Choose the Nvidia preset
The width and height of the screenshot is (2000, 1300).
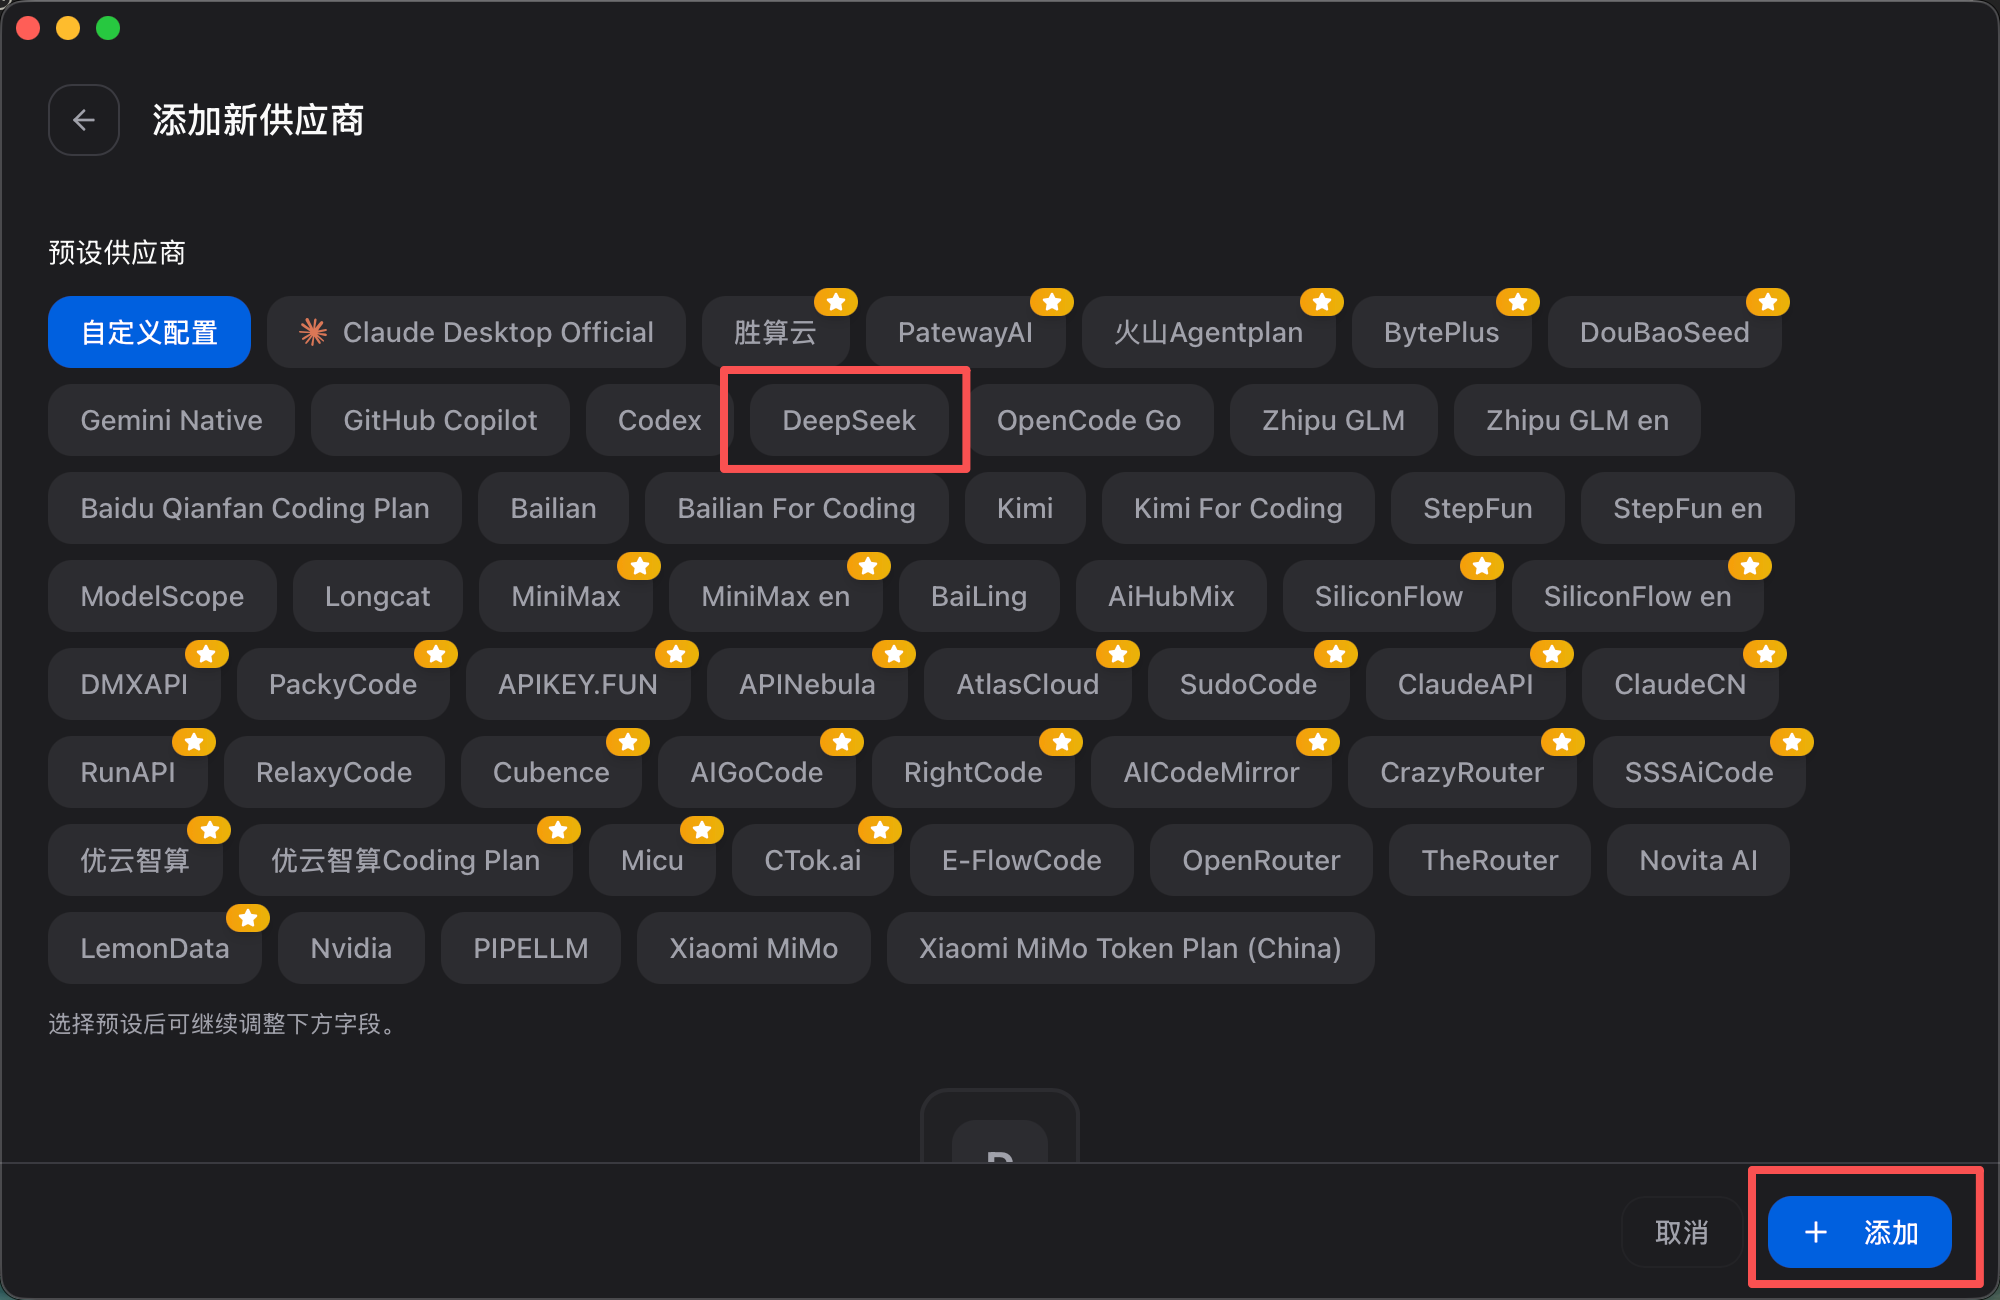351,948
